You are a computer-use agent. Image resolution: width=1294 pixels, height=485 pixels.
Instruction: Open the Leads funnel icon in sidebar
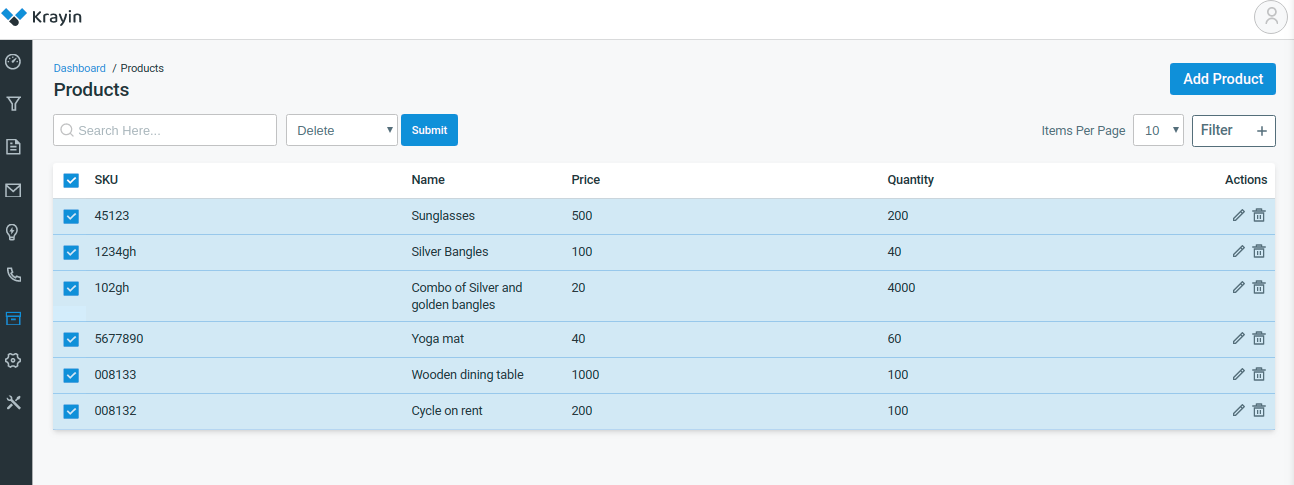[13, 103]
